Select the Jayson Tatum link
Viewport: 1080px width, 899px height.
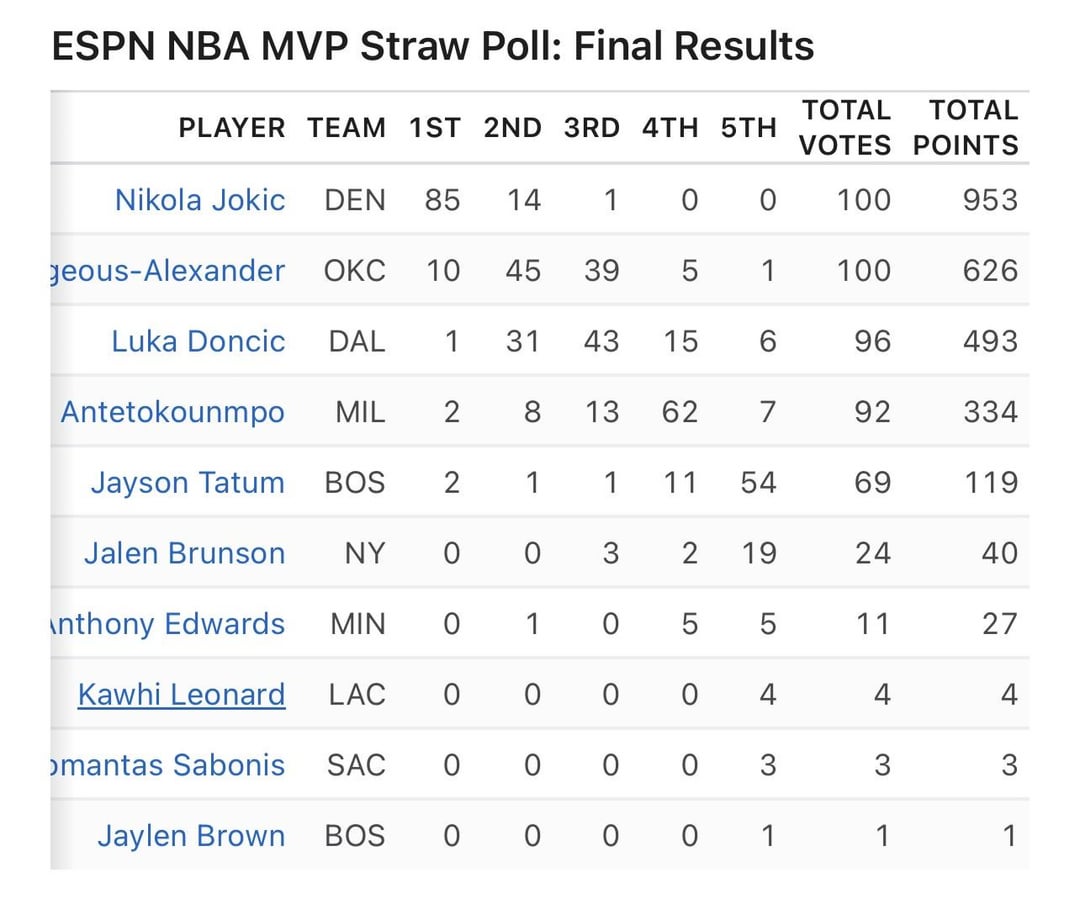pos(187,483)
